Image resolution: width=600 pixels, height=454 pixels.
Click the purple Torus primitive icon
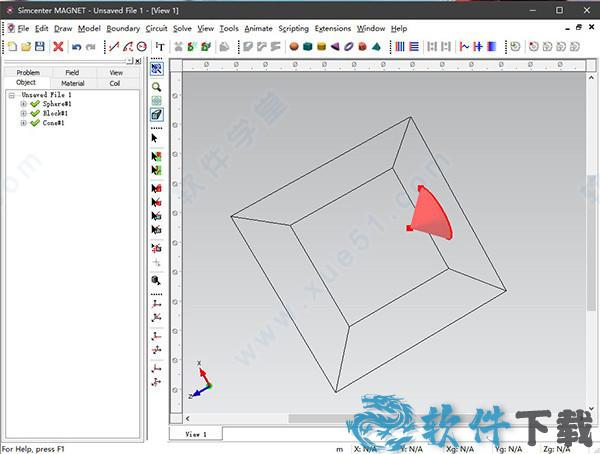pyautogui.click(x=349, y=47)
